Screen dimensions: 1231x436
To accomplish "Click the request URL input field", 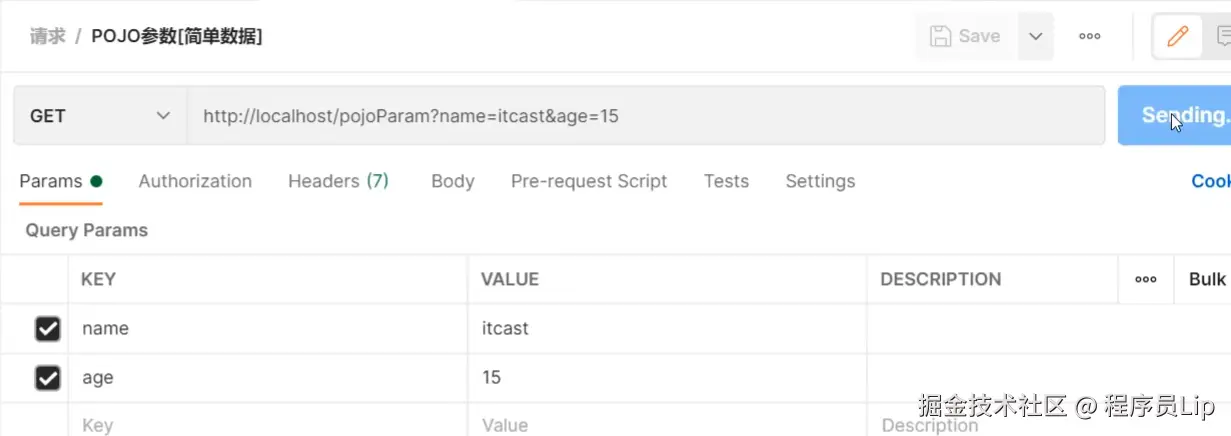I will coord(645,116).
